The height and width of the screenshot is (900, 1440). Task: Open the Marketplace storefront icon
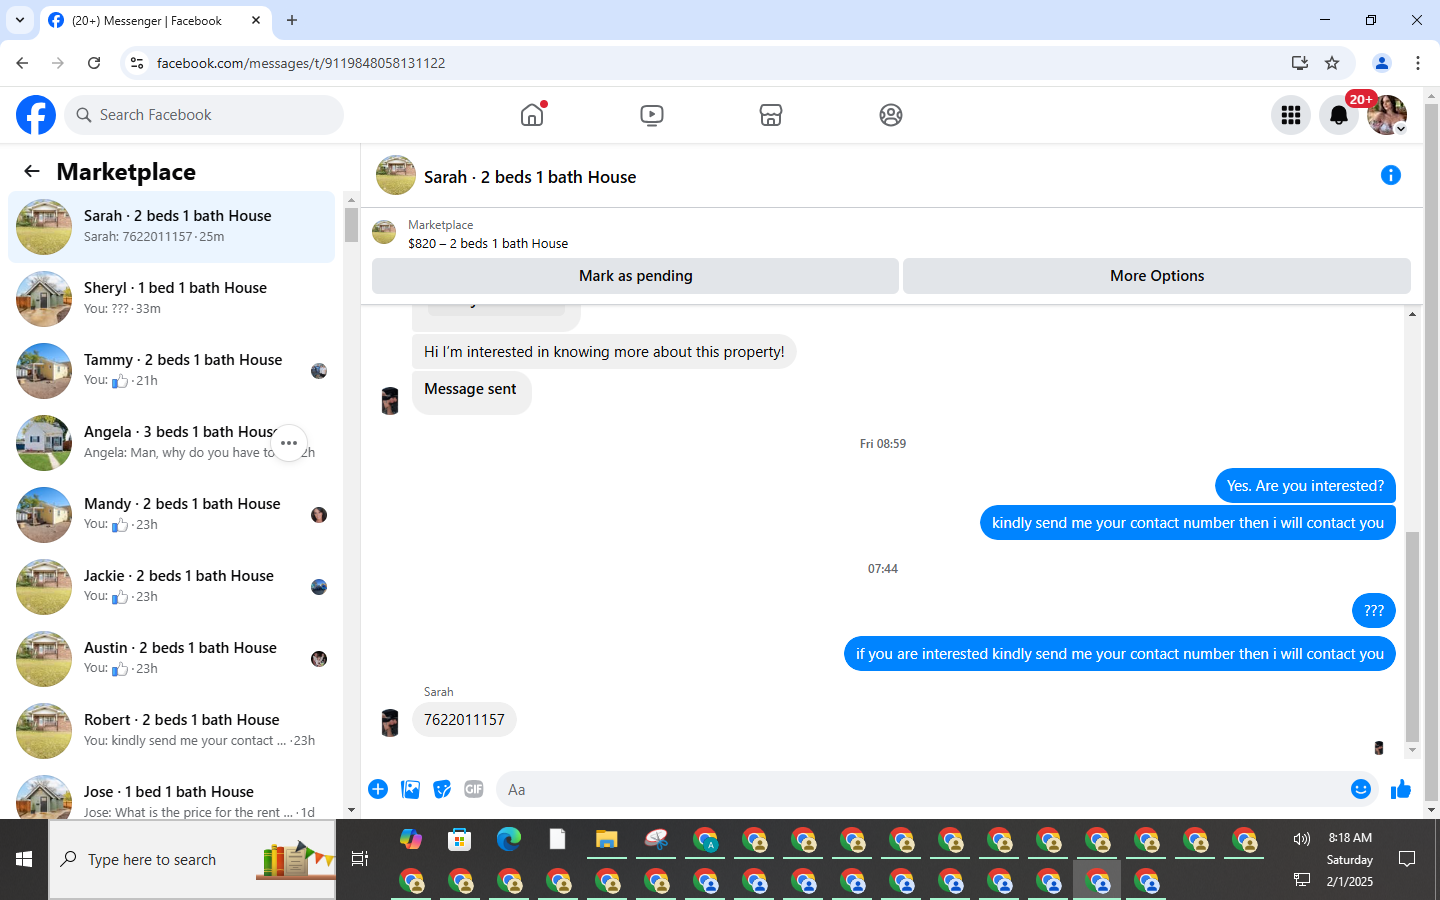tap(770, 115)
